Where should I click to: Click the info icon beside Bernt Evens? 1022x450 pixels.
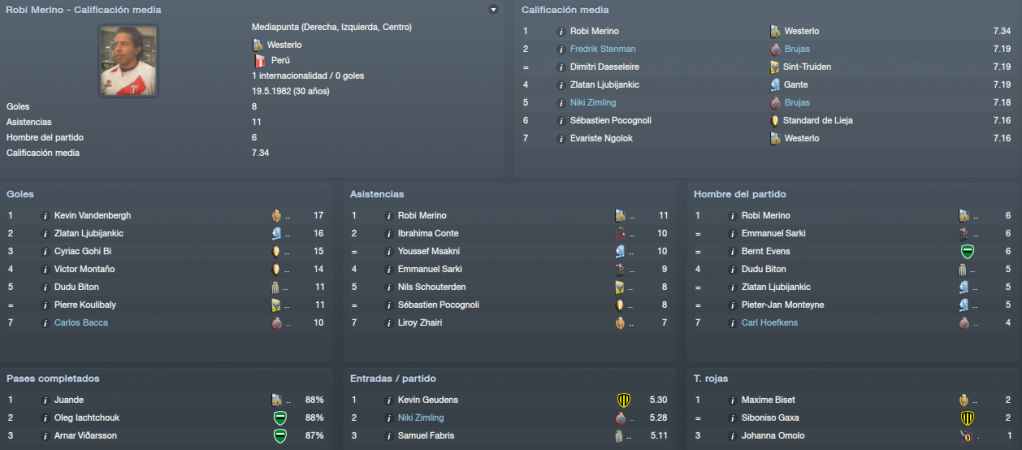(732, 251)
